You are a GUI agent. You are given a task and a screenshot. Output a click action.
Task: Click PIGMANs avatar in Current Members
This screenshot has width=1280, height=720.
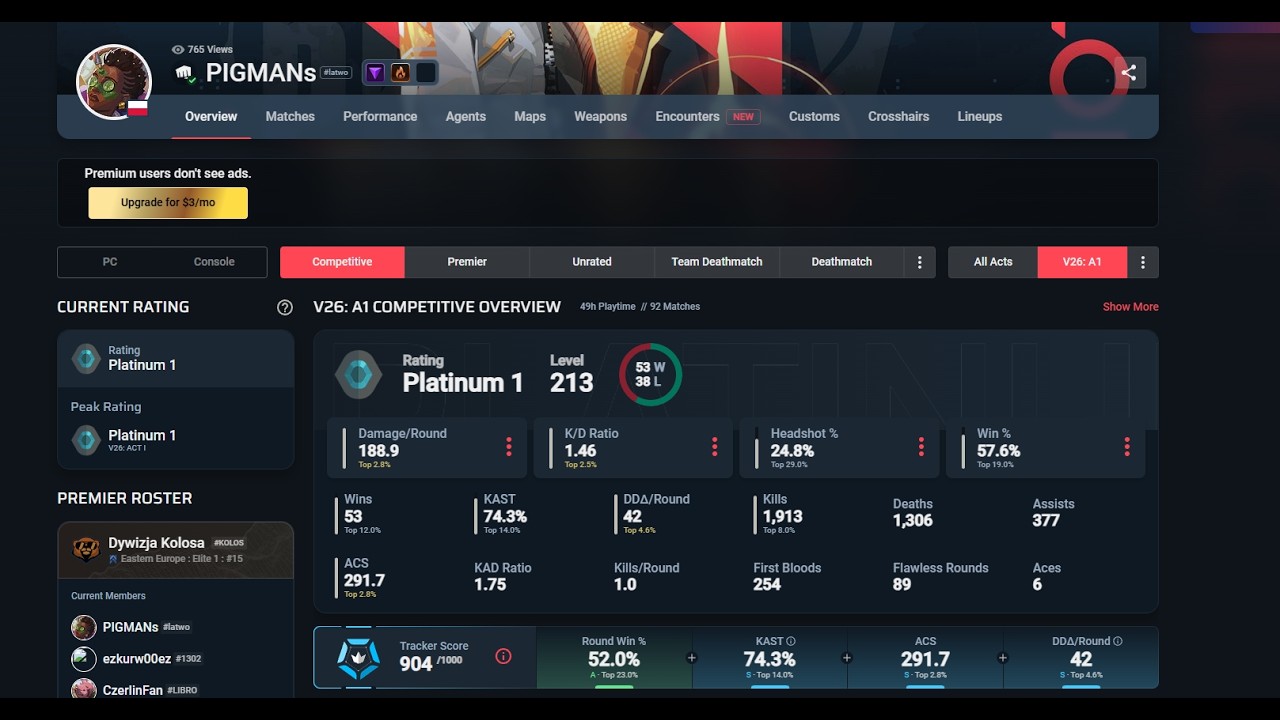pos(84,627)
